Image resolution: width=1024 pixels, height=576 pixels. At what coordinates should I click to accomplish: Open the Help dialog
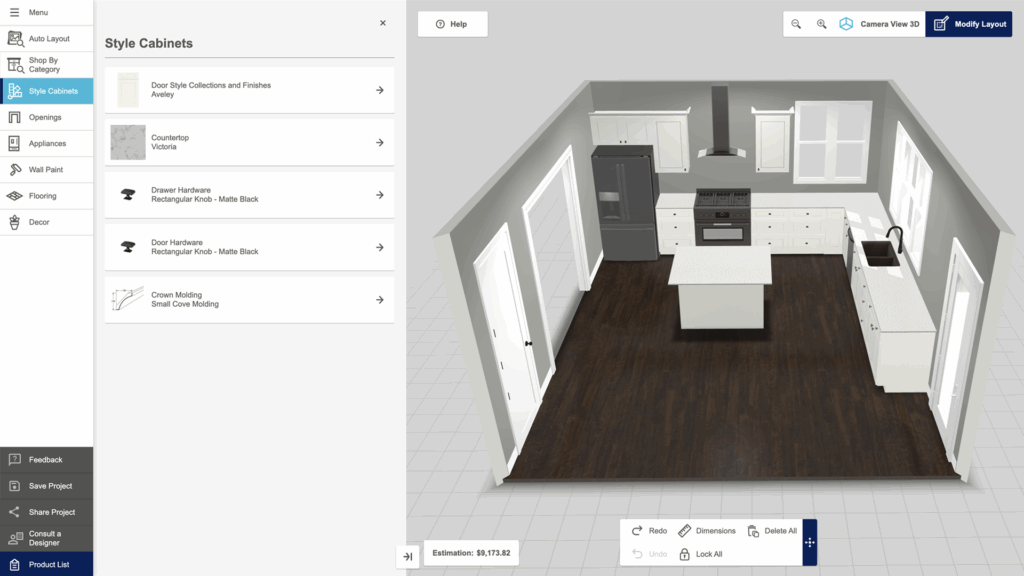(452, 24)
